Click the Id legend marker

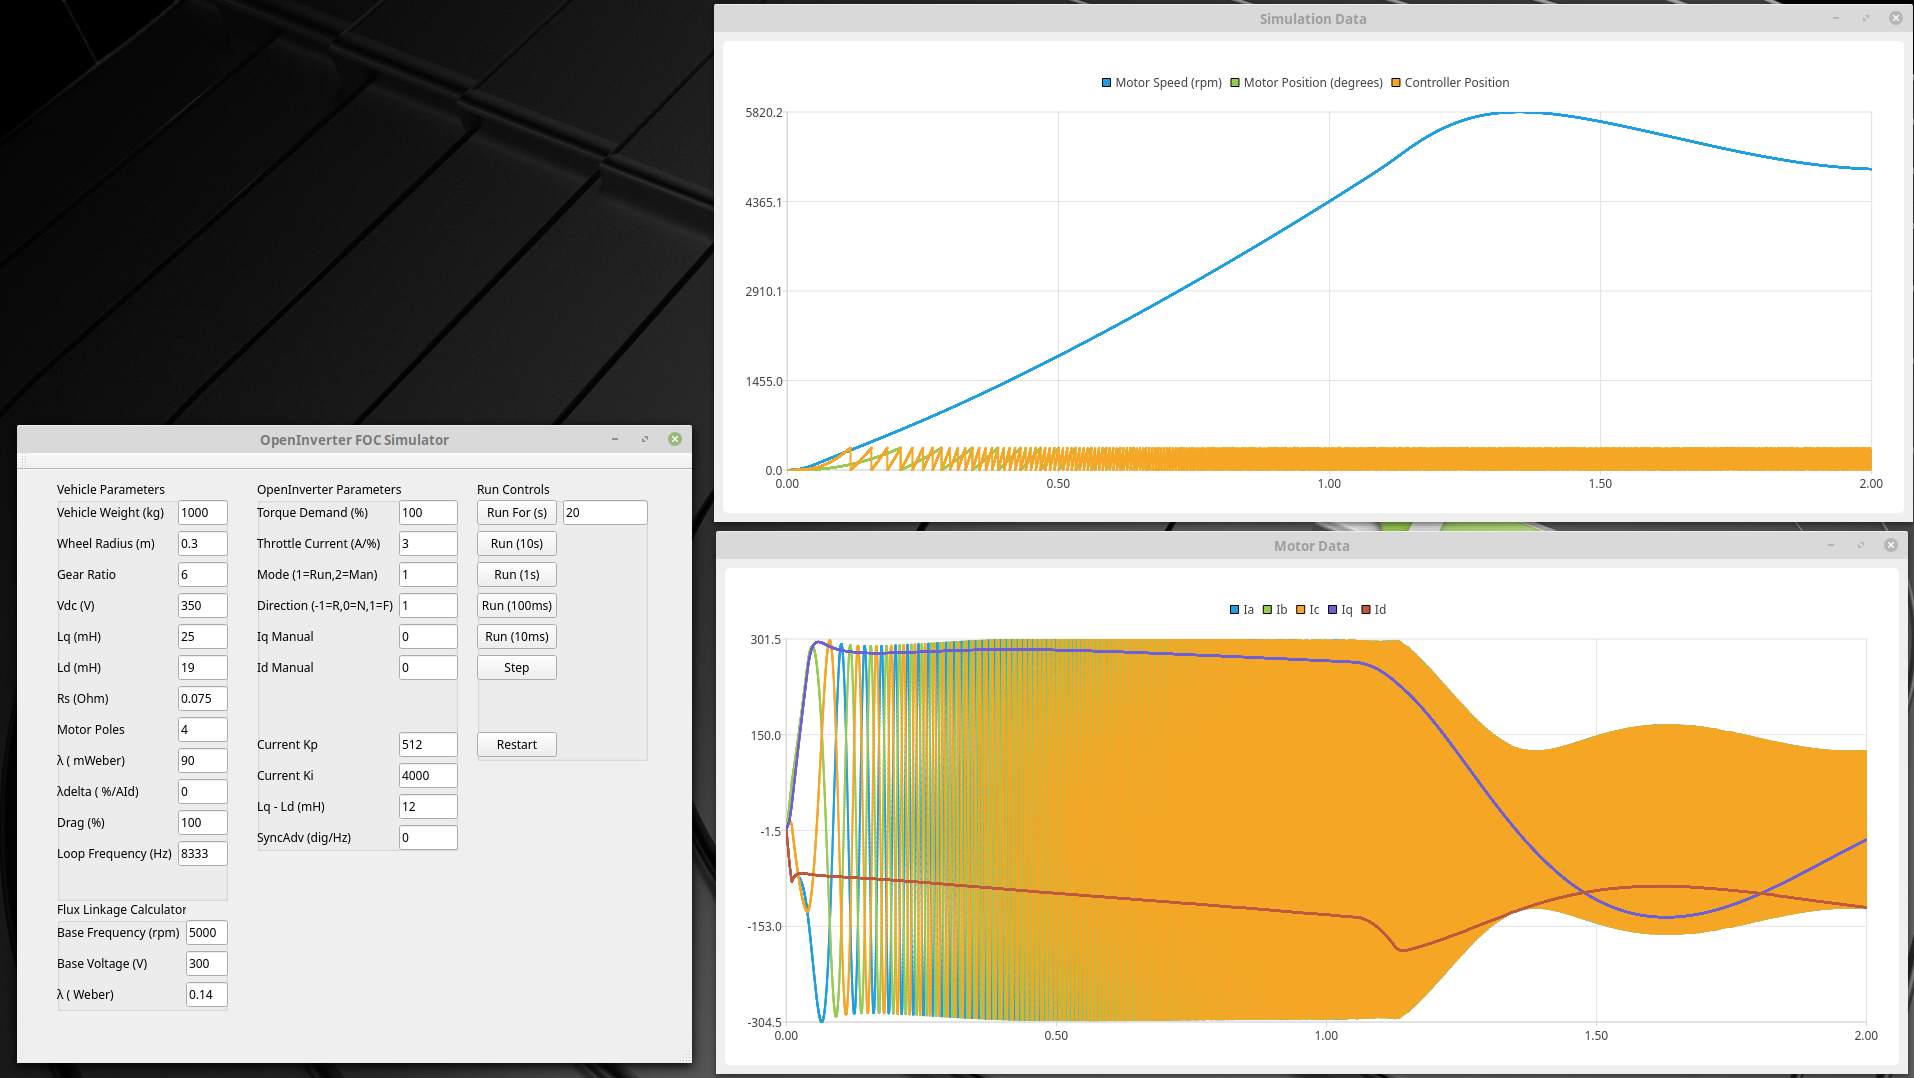[1366, 610]
